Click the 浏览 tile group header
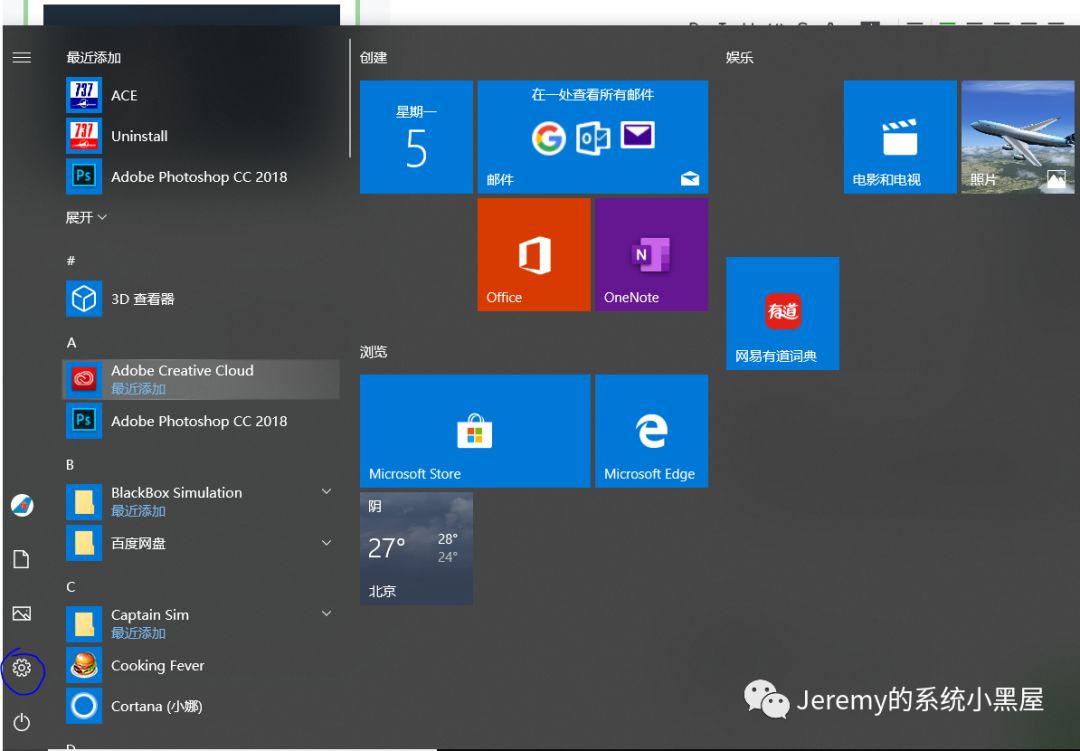Screen dimensions: 1080x751 pos(373,351)
